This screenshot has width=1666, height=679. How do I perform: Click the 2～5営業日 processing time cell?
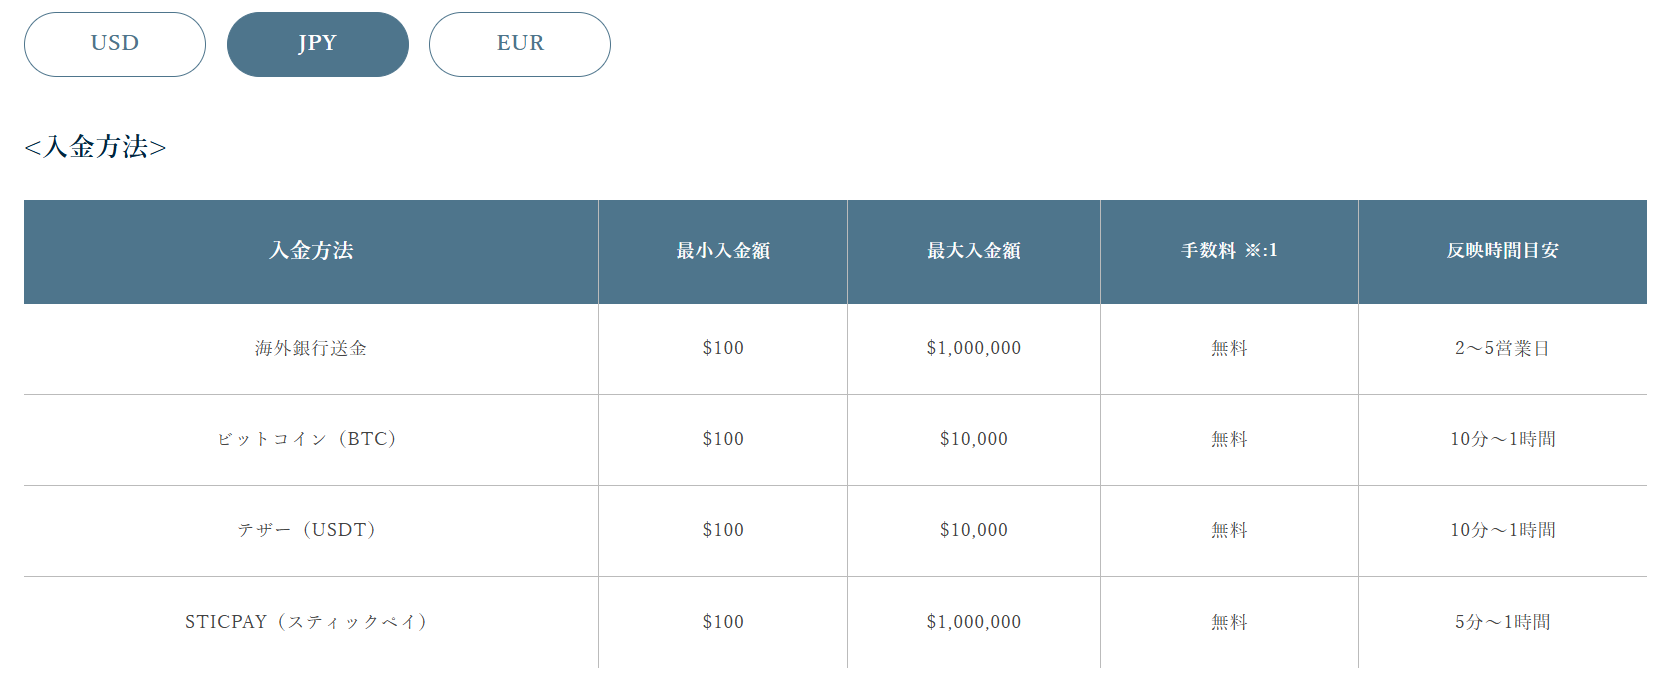[1503, 348]
